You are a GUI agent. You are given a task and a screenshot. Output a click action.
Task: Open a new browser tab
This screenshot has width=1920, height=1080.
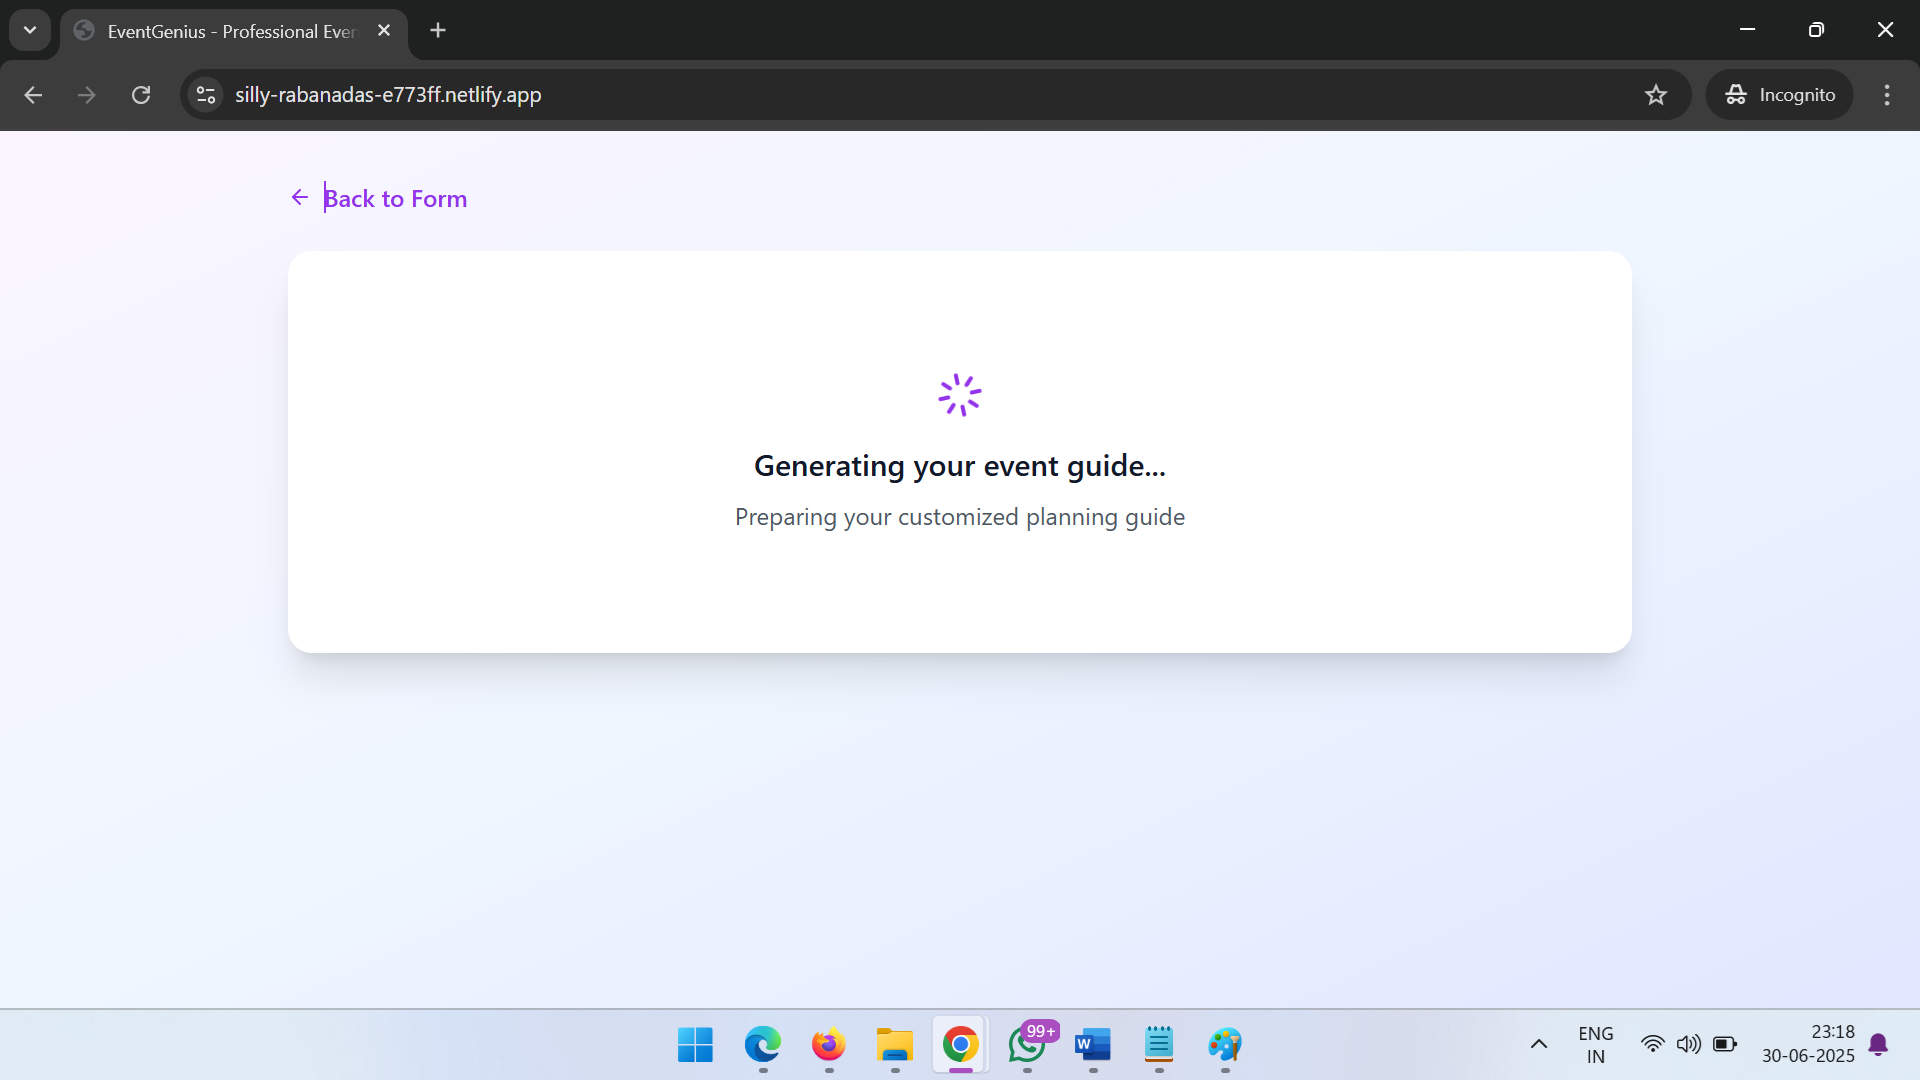click(x=438, y=30)
